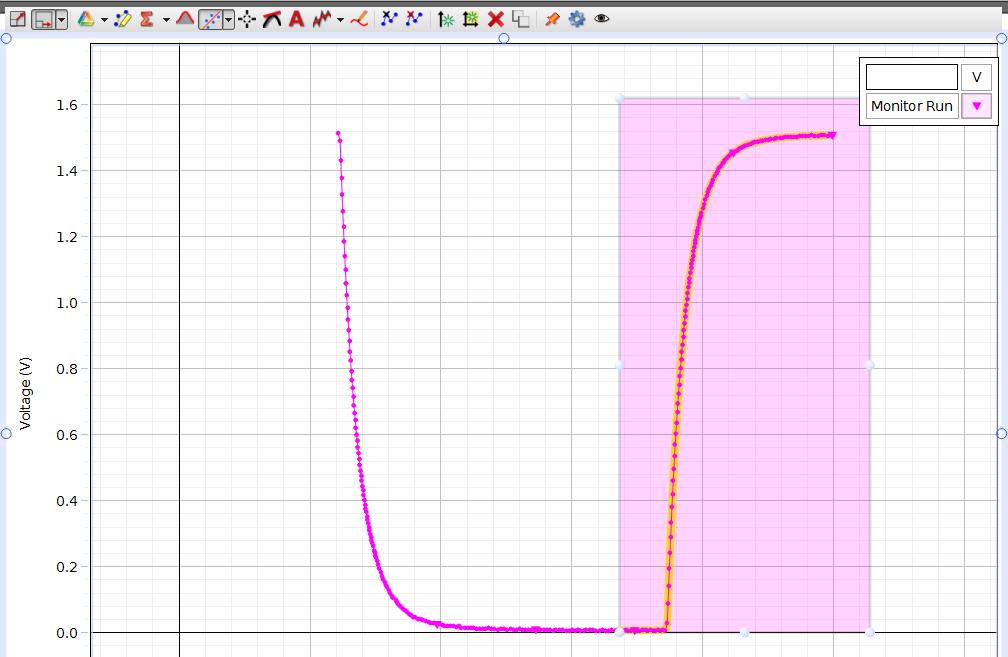Expand the curve fit dropdown arrow
The height and width of the screenshot is (657, 1008).
pos(228,20)
